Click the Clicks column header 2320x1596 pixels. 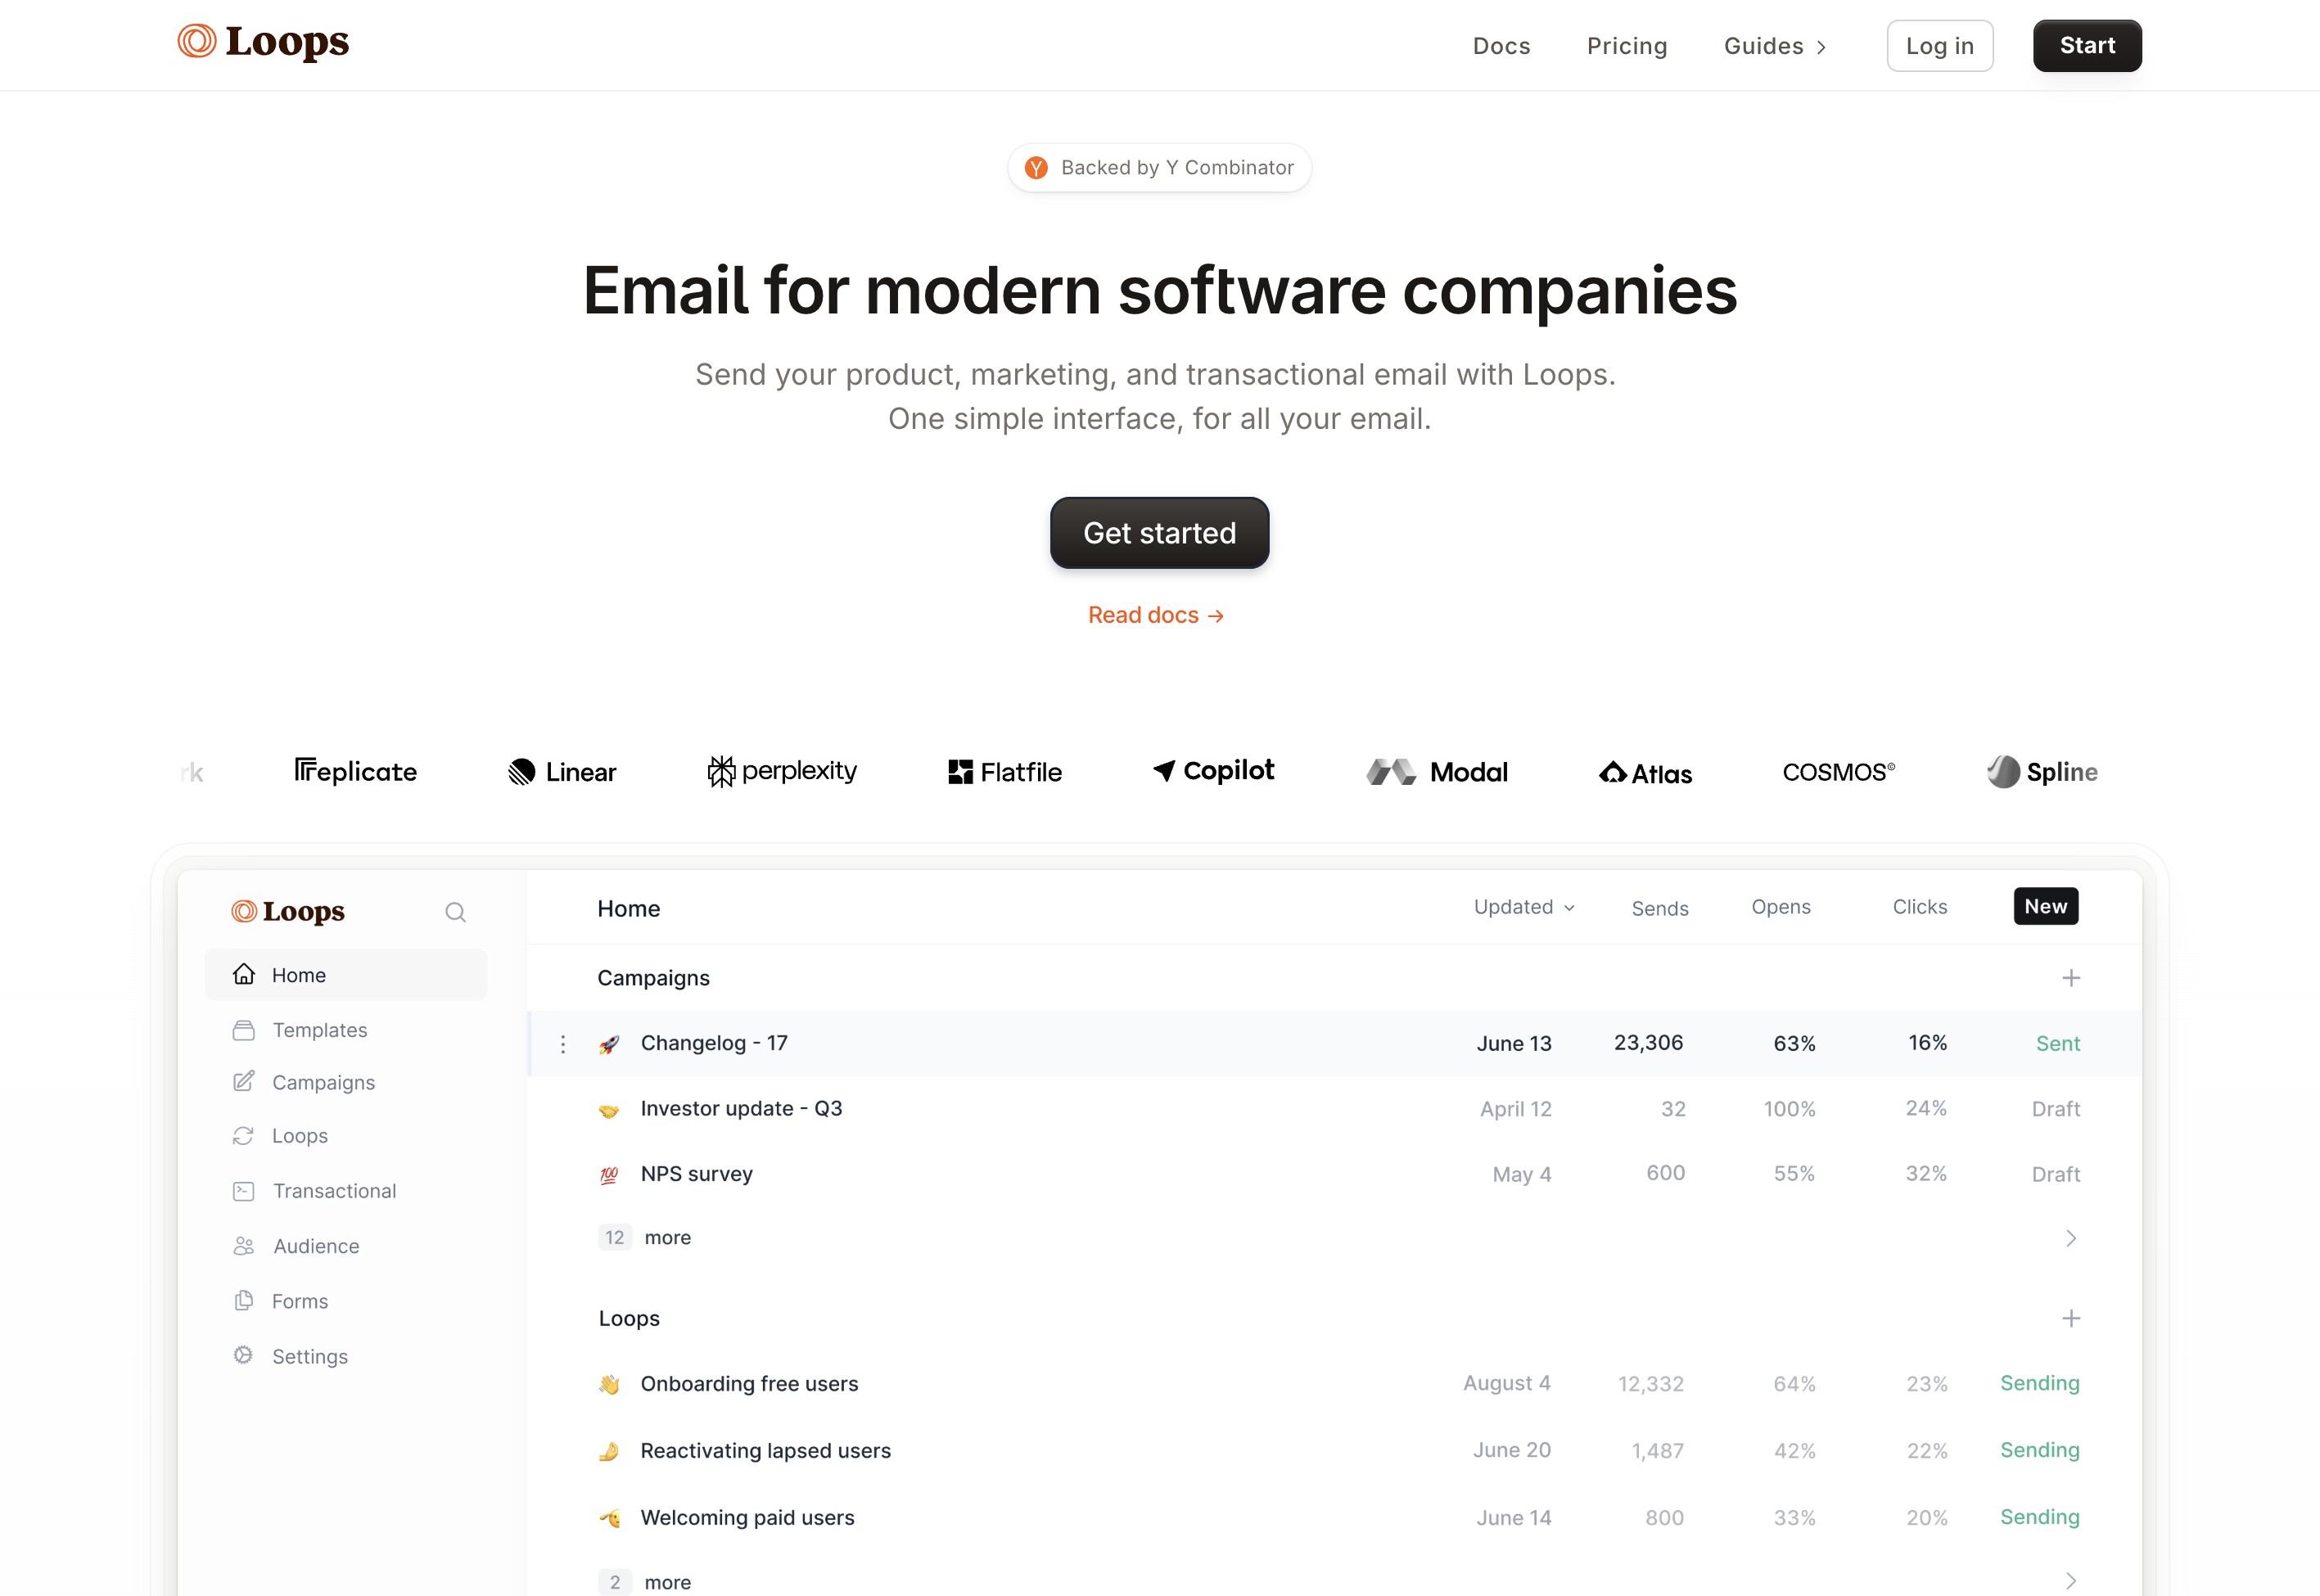pos(1920,907)
